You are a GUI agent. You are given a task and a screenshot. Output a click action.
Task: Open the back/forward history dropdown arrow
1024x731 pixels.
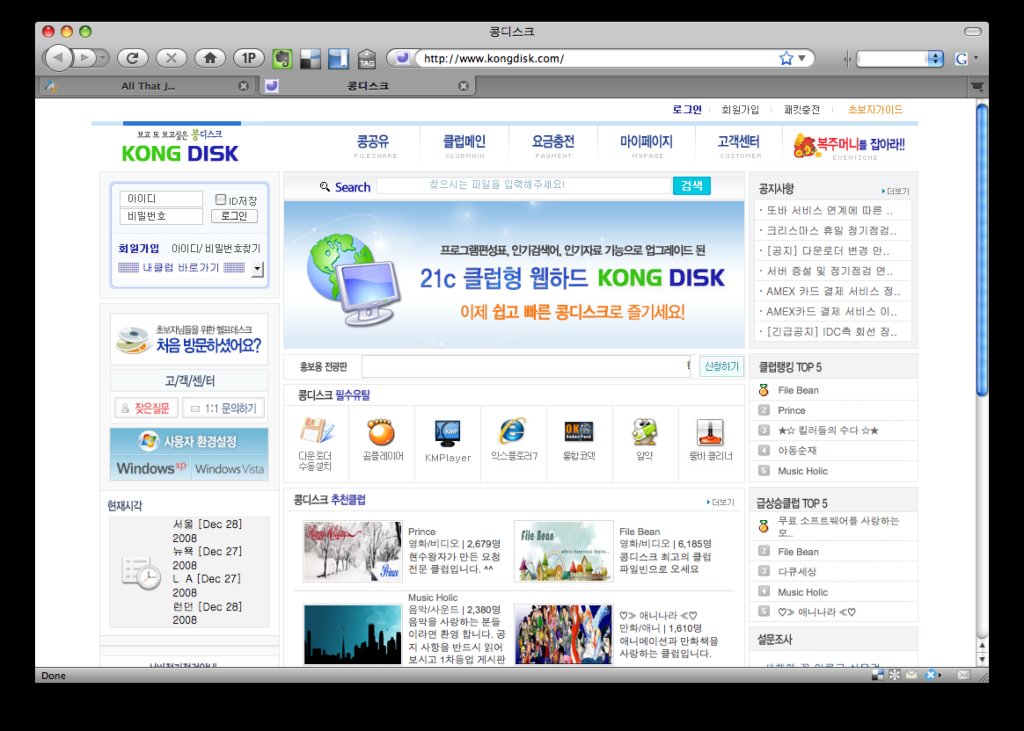[103, 58]
